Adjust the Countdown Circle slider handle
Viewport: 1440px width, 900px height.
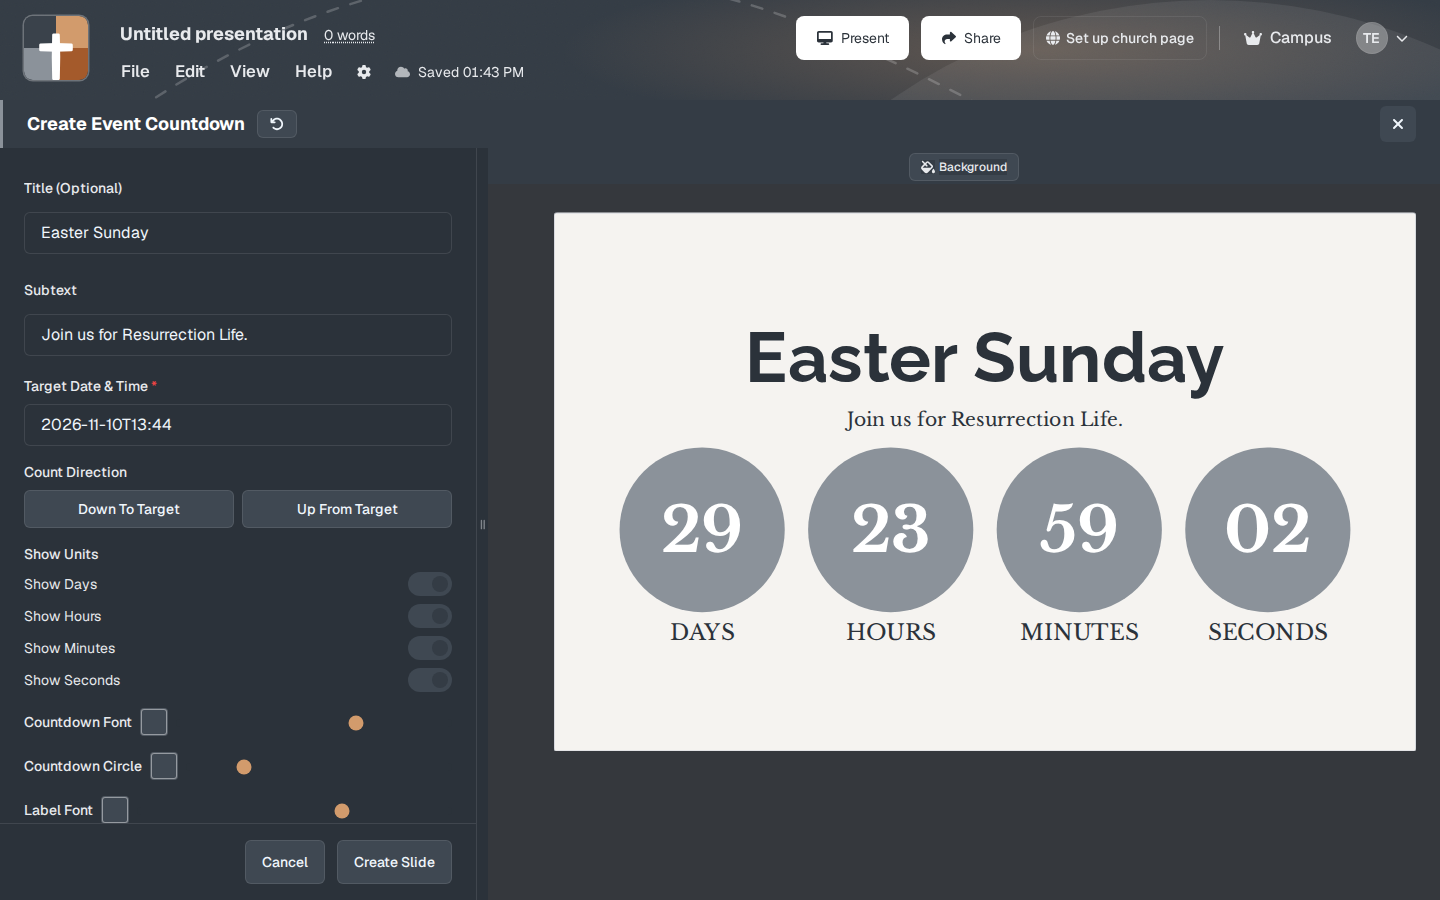tap(244, 767)
